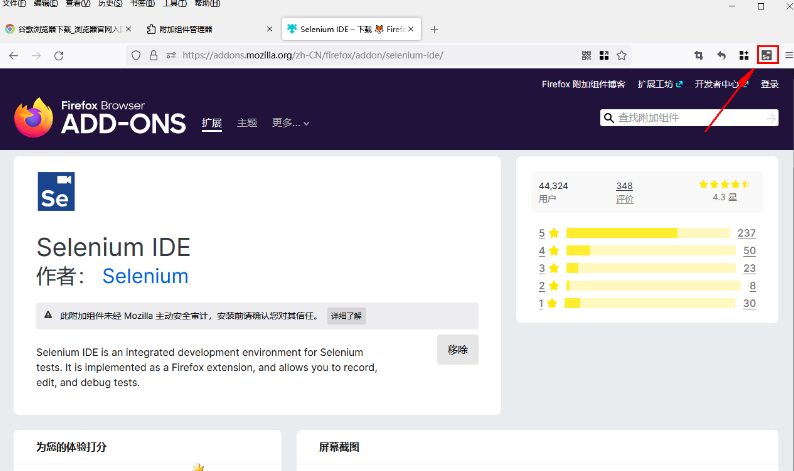Go back to the previous page
This screenshot has width=794, height=471.
click(14, 56)
